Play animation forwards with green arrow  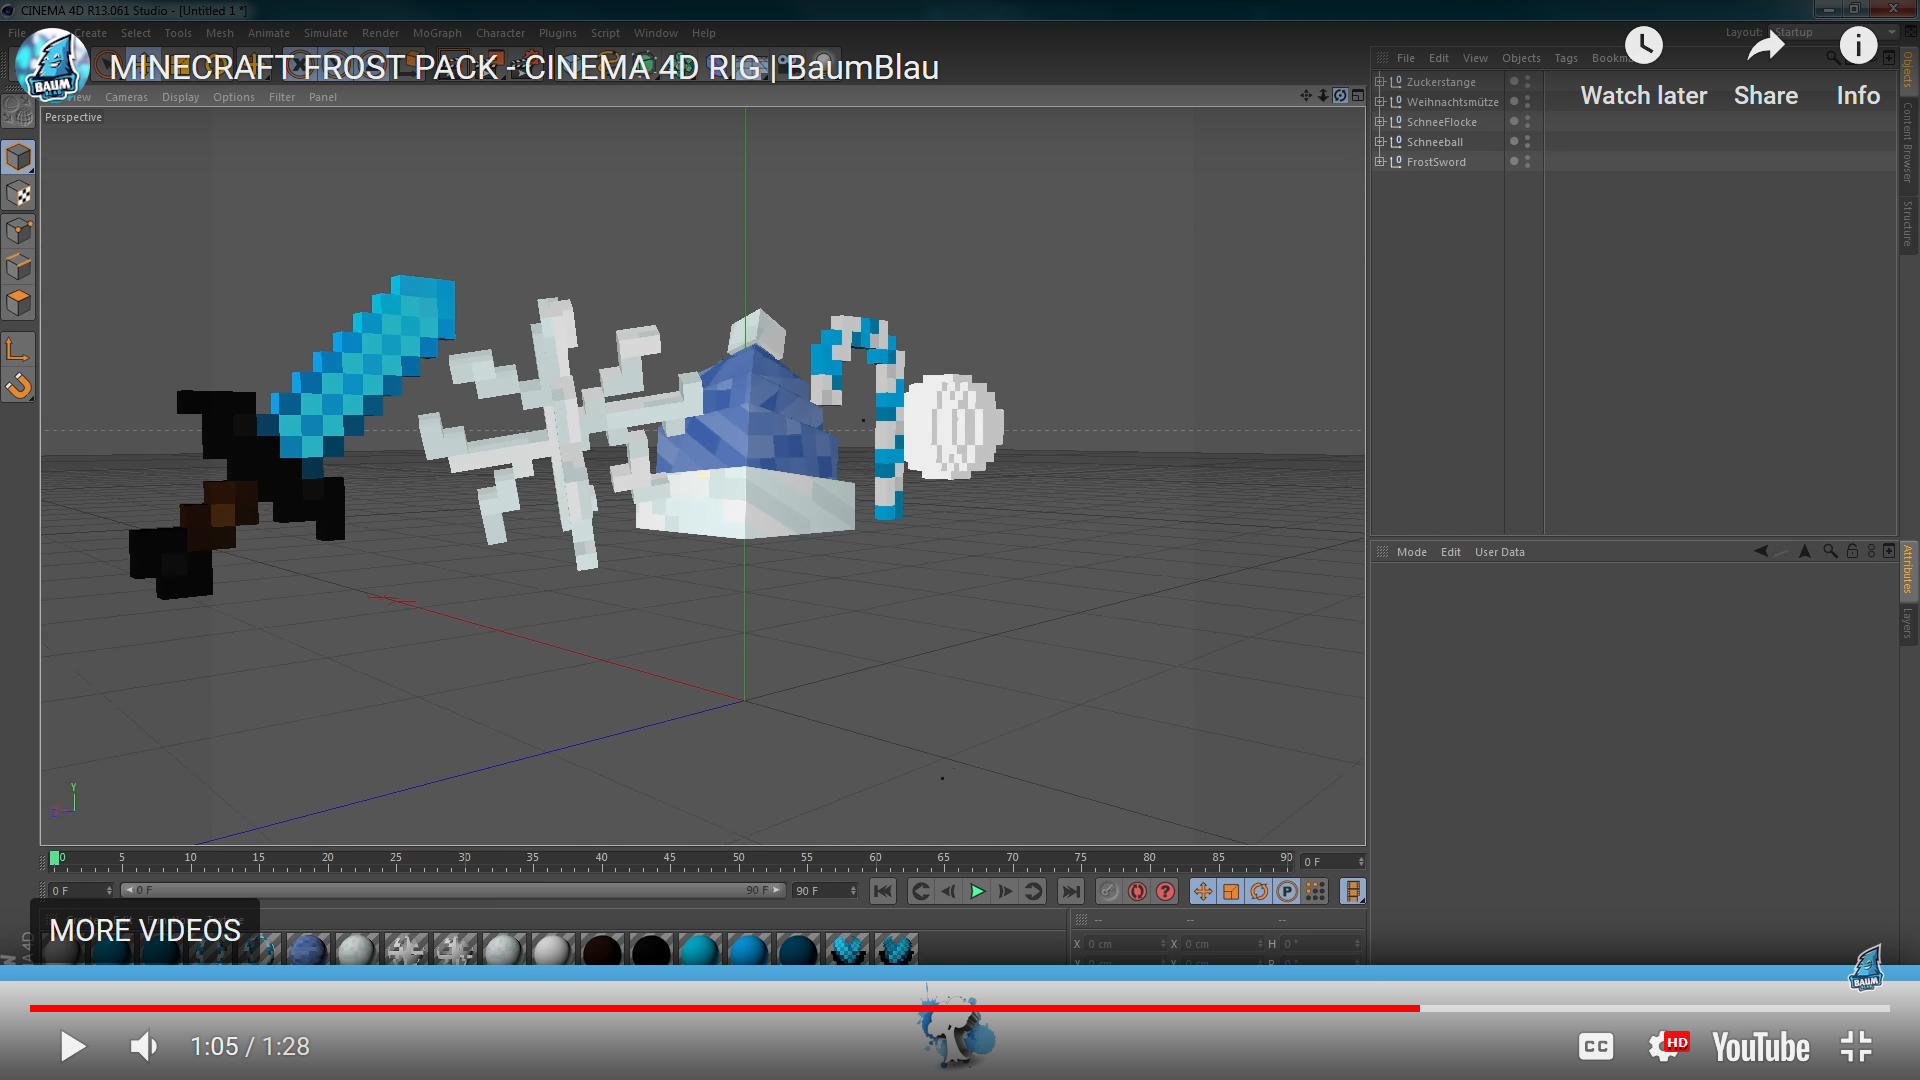click(x=977, y=892)
